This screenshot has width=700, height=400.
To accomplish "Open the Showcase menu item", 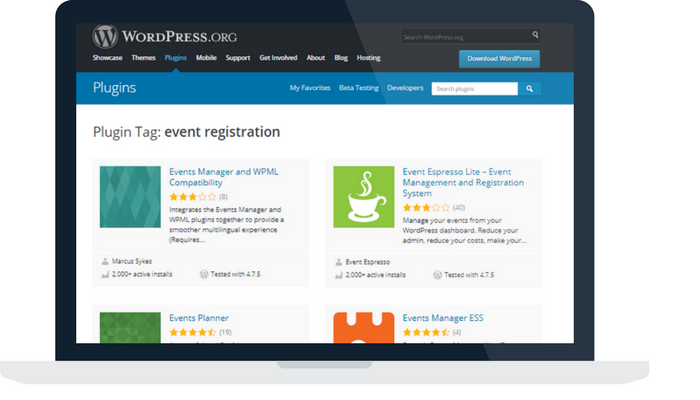I will [x=107, y=58].
